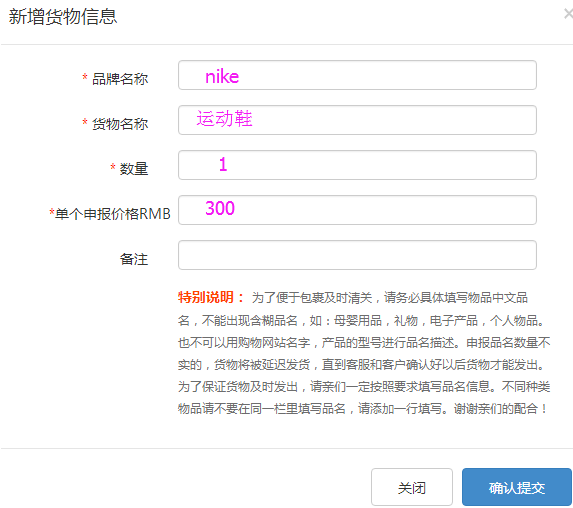
Task: Focus the empty 备注 remarks field
Action: pos(357,255)
